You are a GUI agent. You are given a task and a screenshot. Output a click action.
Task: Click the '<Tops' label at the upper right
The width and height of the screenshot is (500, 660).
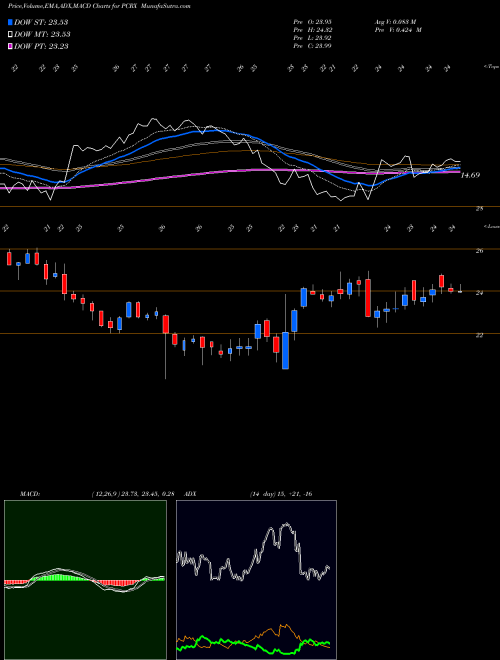pyautogui.click(x=491, y=67)
